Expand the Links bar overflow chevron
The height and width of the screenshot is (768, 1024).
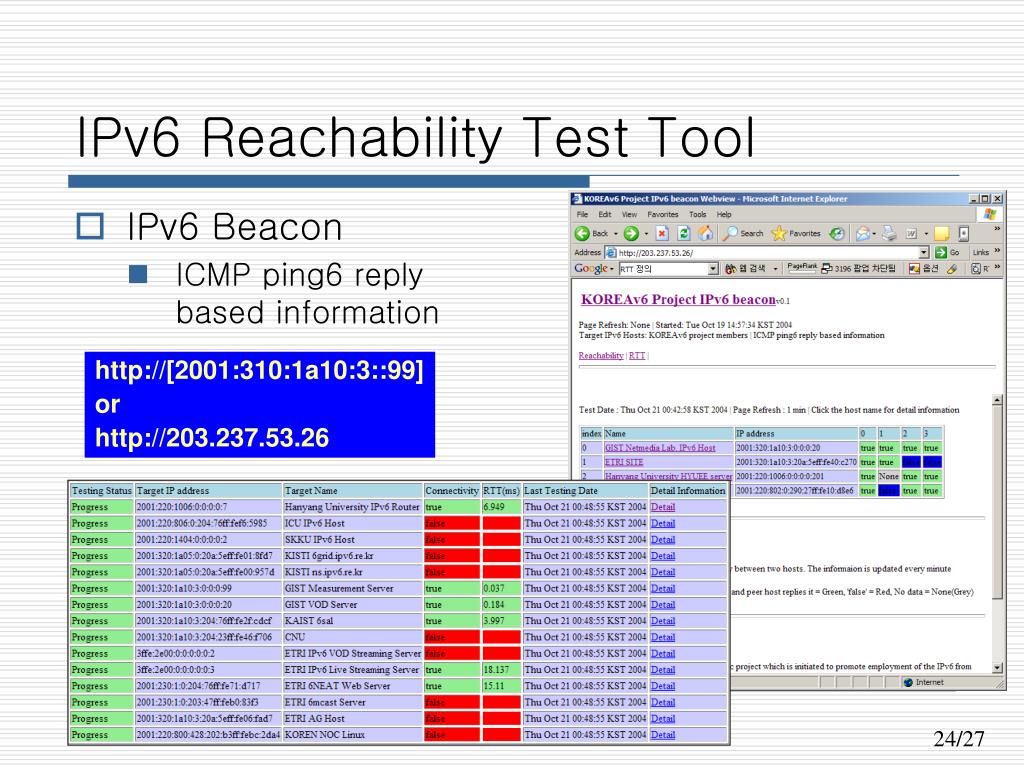coord(997,250)
